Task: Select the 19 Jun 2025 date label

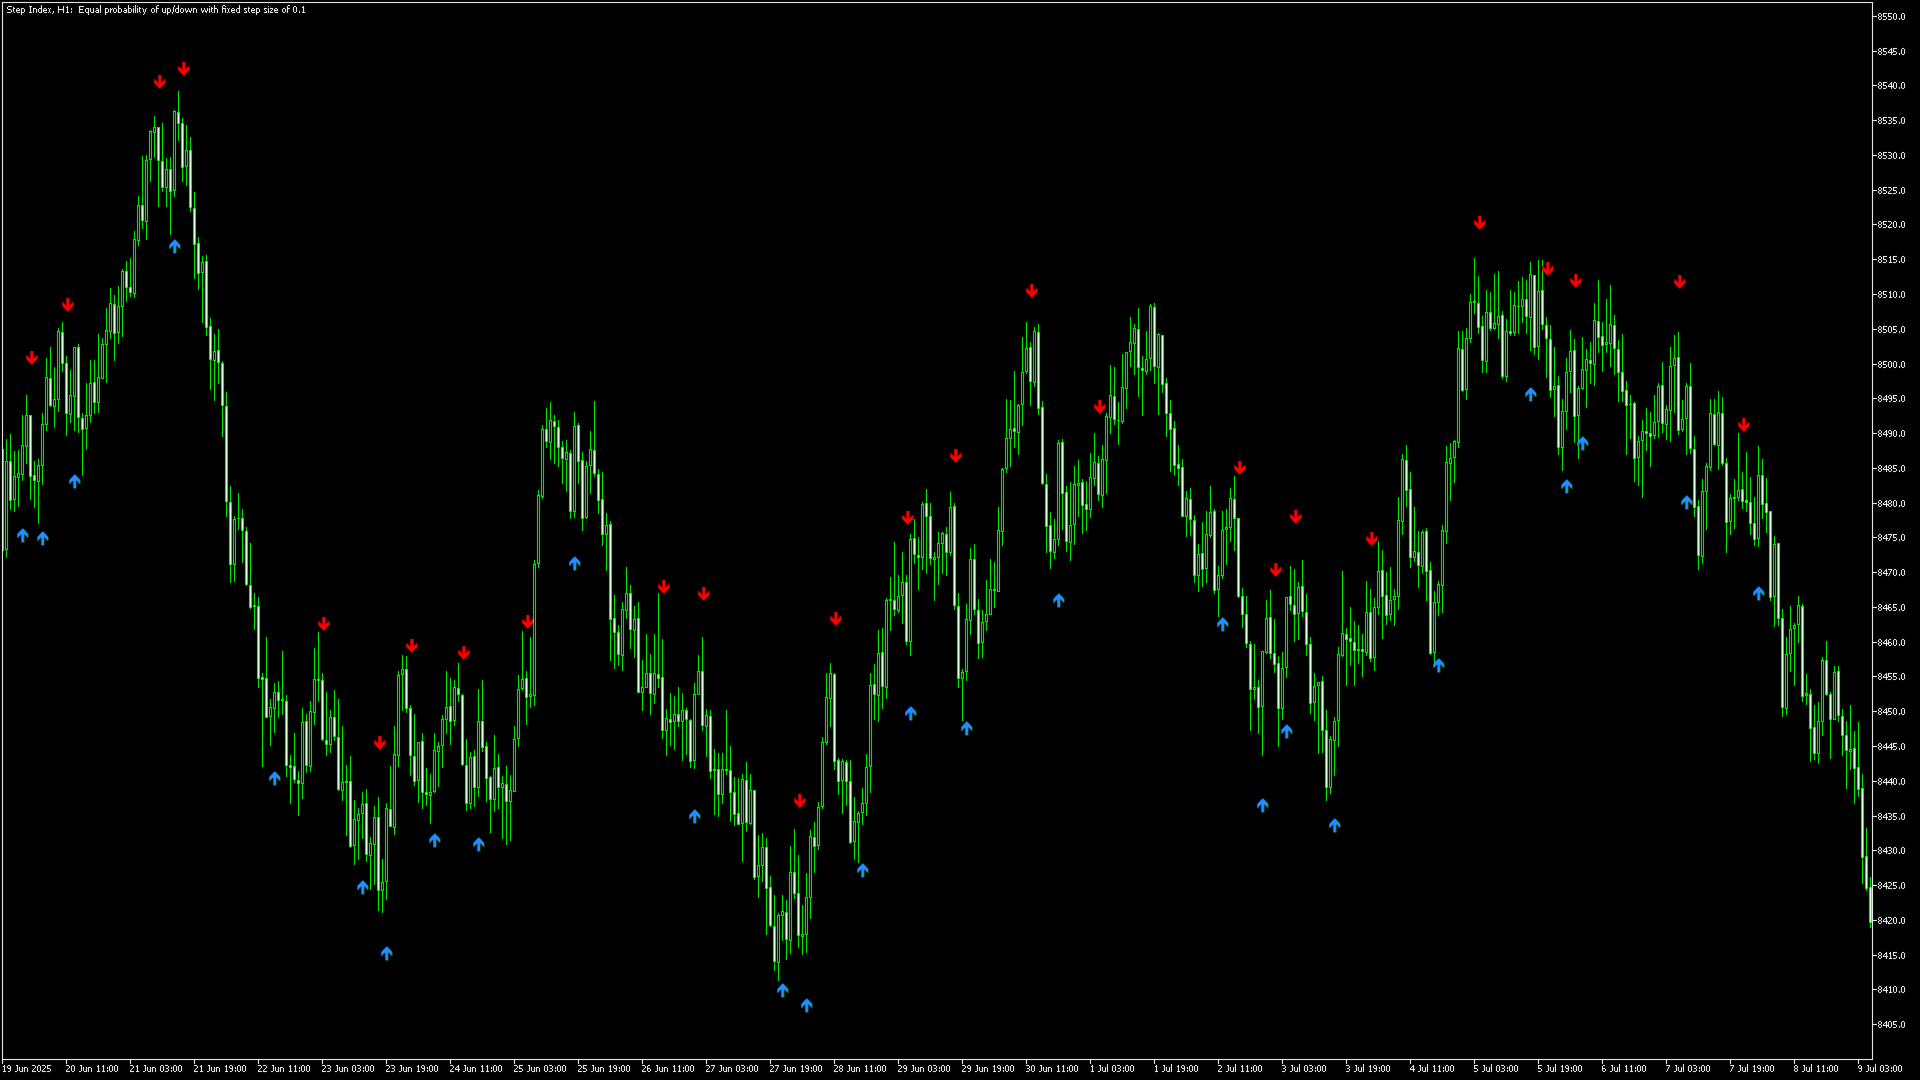Action: tap(27, 1069)
